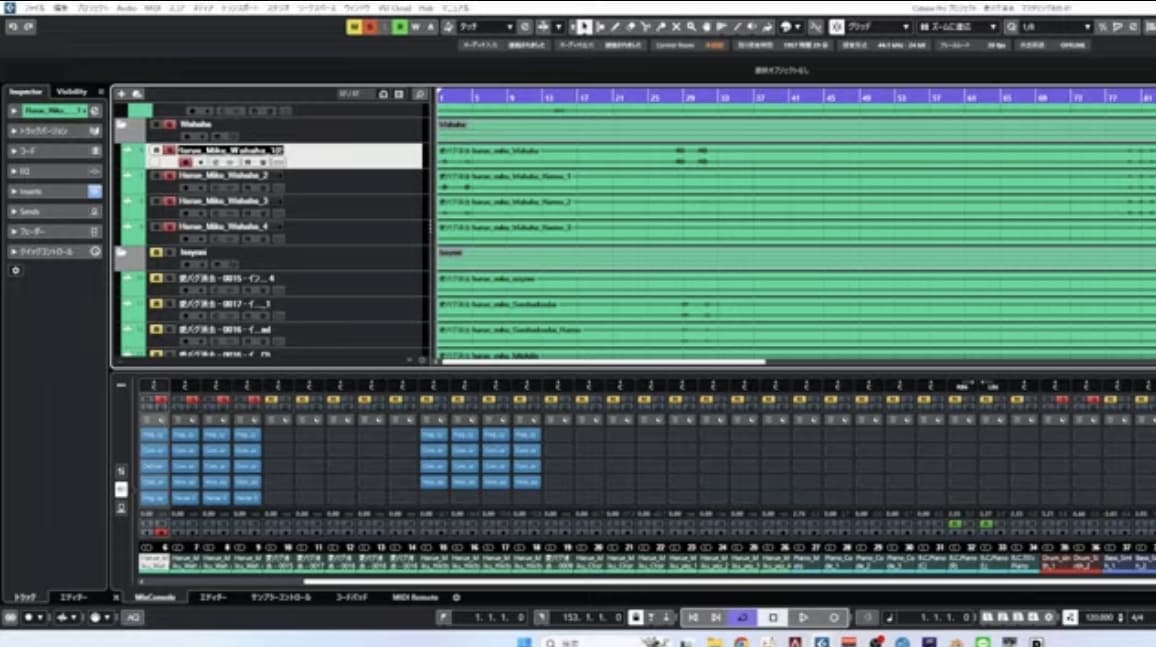Collapse the Inayasi folder track
The image size is (1156, 647).
[x=122, y=253]
